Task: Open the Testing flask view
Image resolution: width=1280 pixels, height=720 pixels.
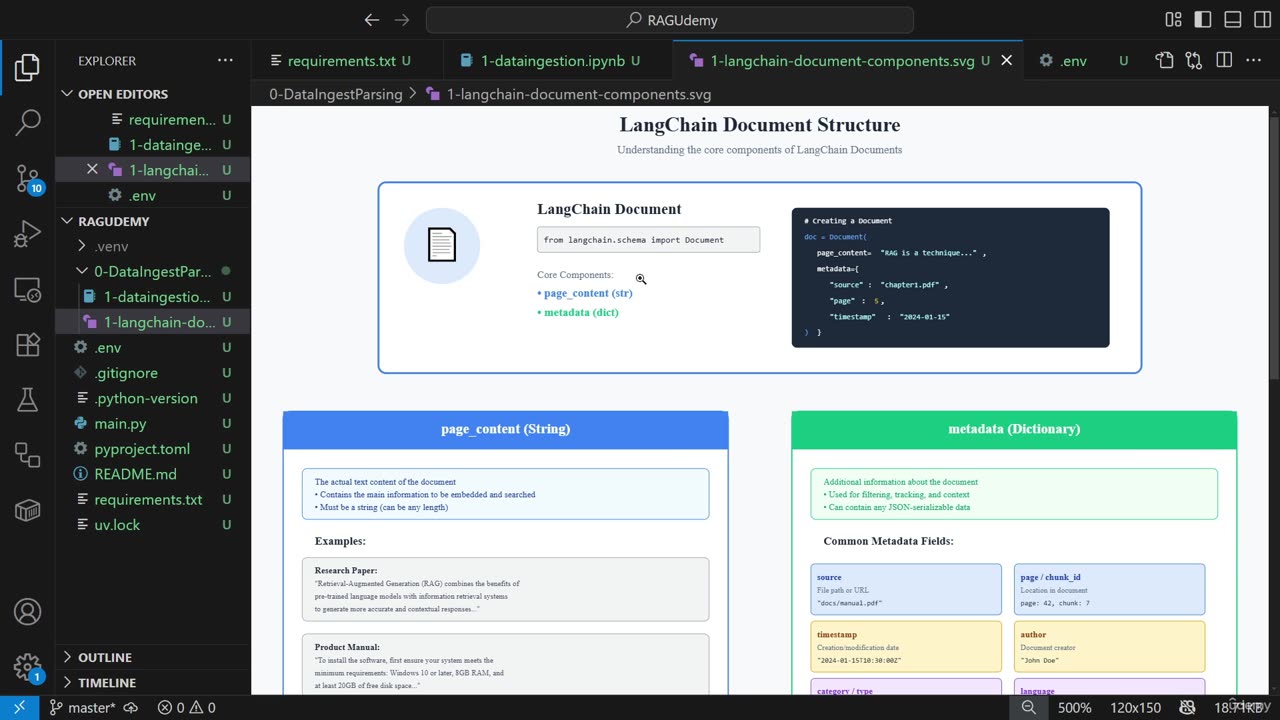Action: [x=27, y=400]
